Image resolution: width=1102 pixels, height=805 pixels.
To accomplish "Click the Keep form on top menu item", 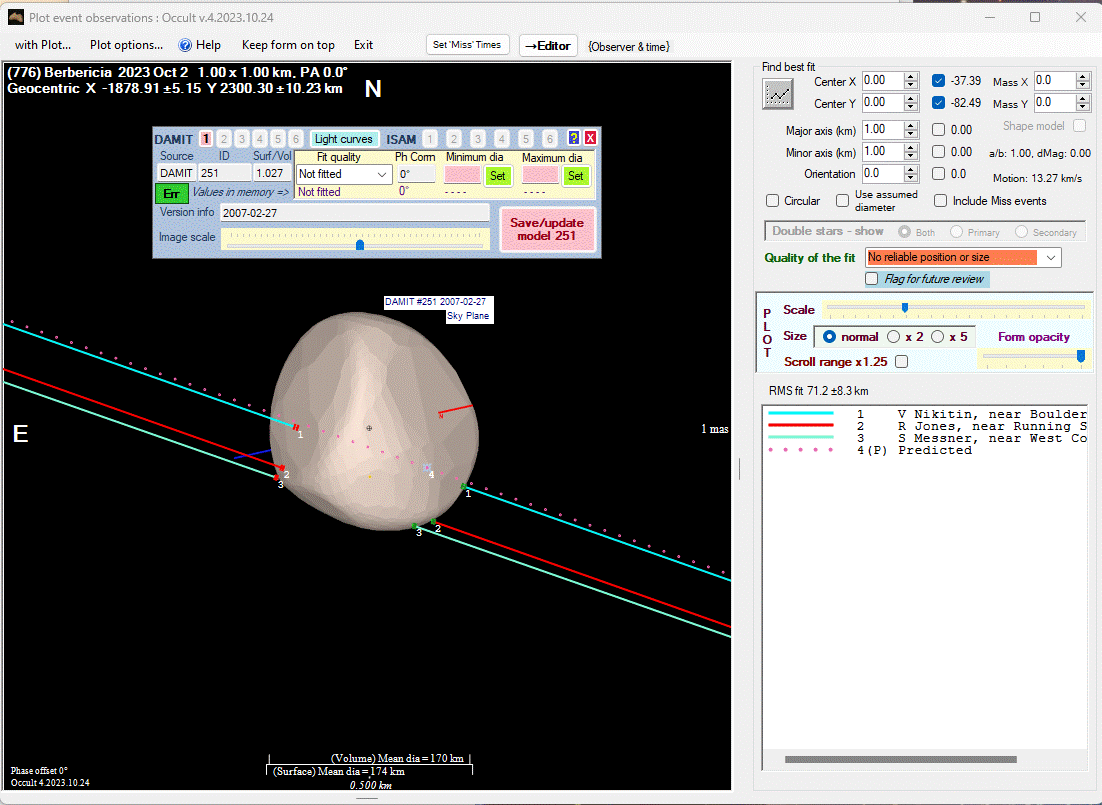I will point(288,45).
